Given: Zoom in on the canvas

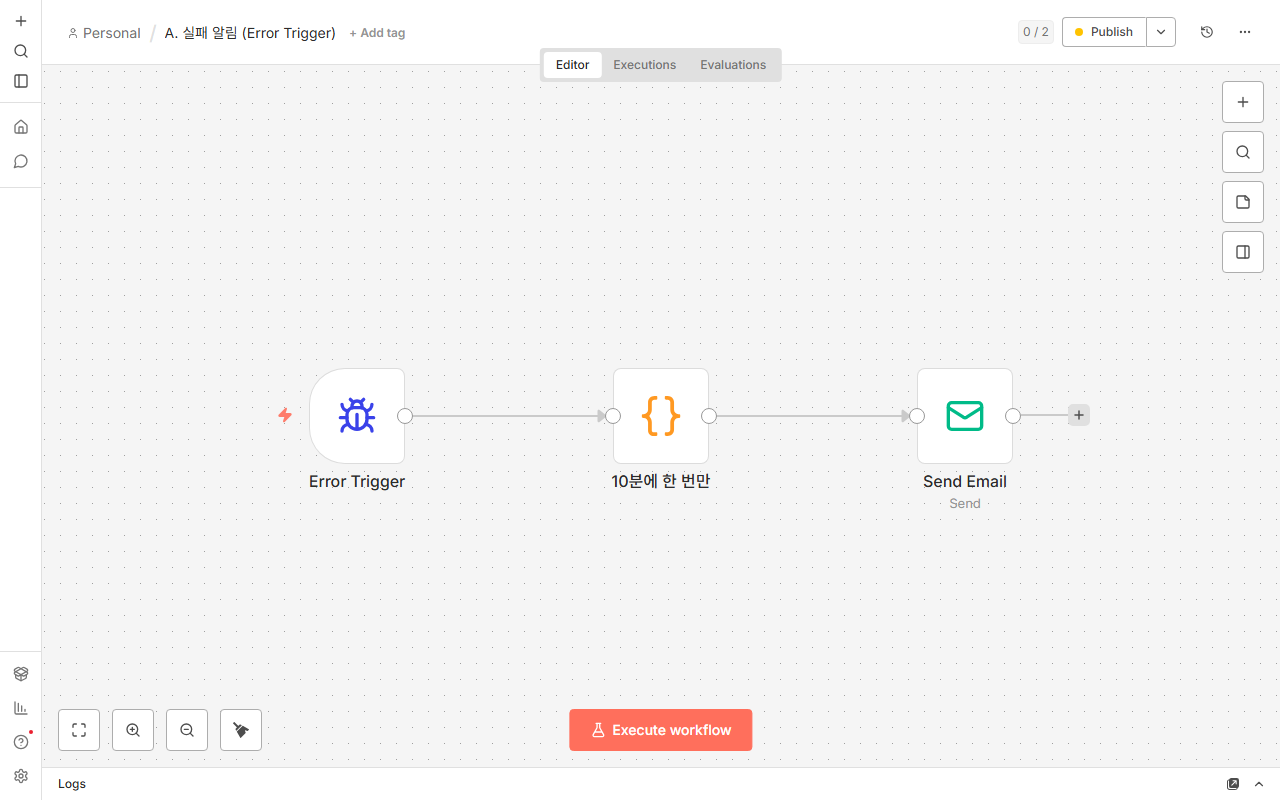Looking at the screenshot, I should [133, 730].
